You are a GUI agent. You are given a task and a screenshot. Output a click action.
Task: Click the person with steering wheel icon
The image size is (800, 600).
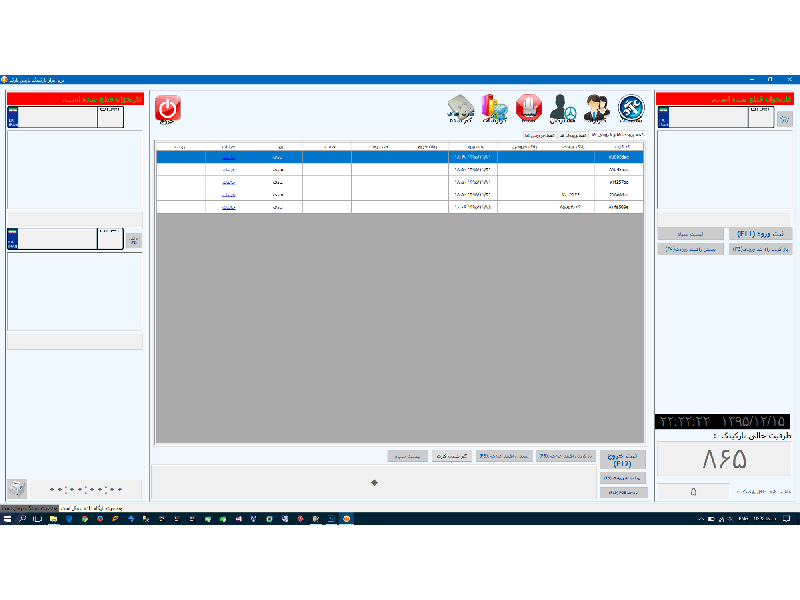[x=563, y=108]
